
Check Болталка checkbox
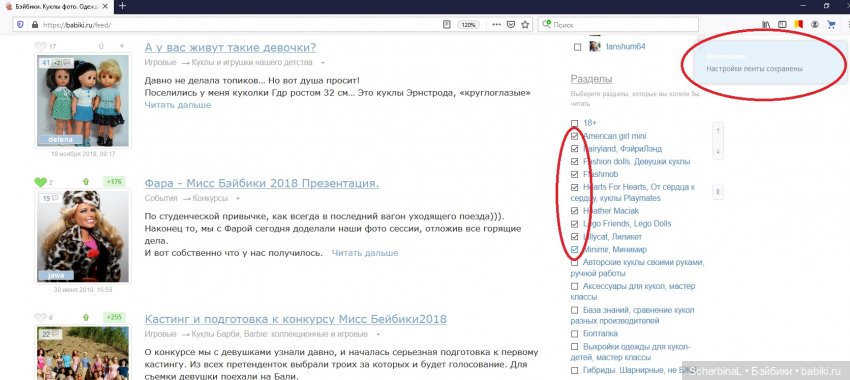(x=575, y=333)
